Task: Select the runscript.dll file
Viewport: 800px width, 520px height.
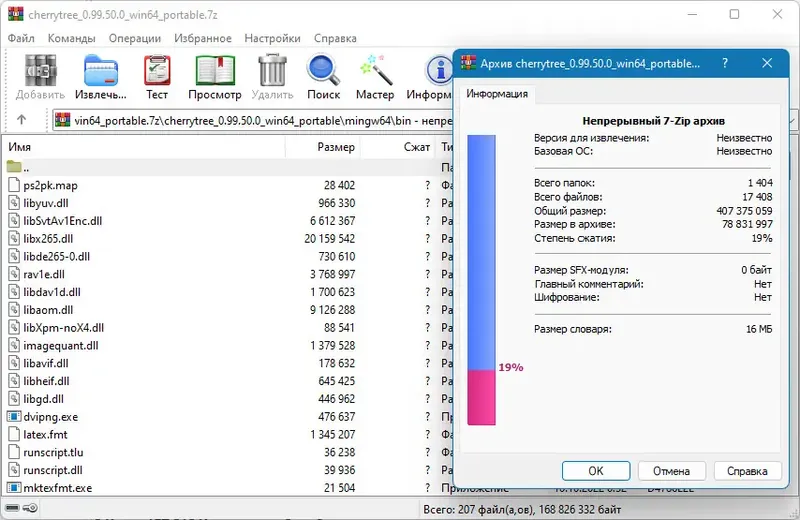Action: click(x=53, y=470)
